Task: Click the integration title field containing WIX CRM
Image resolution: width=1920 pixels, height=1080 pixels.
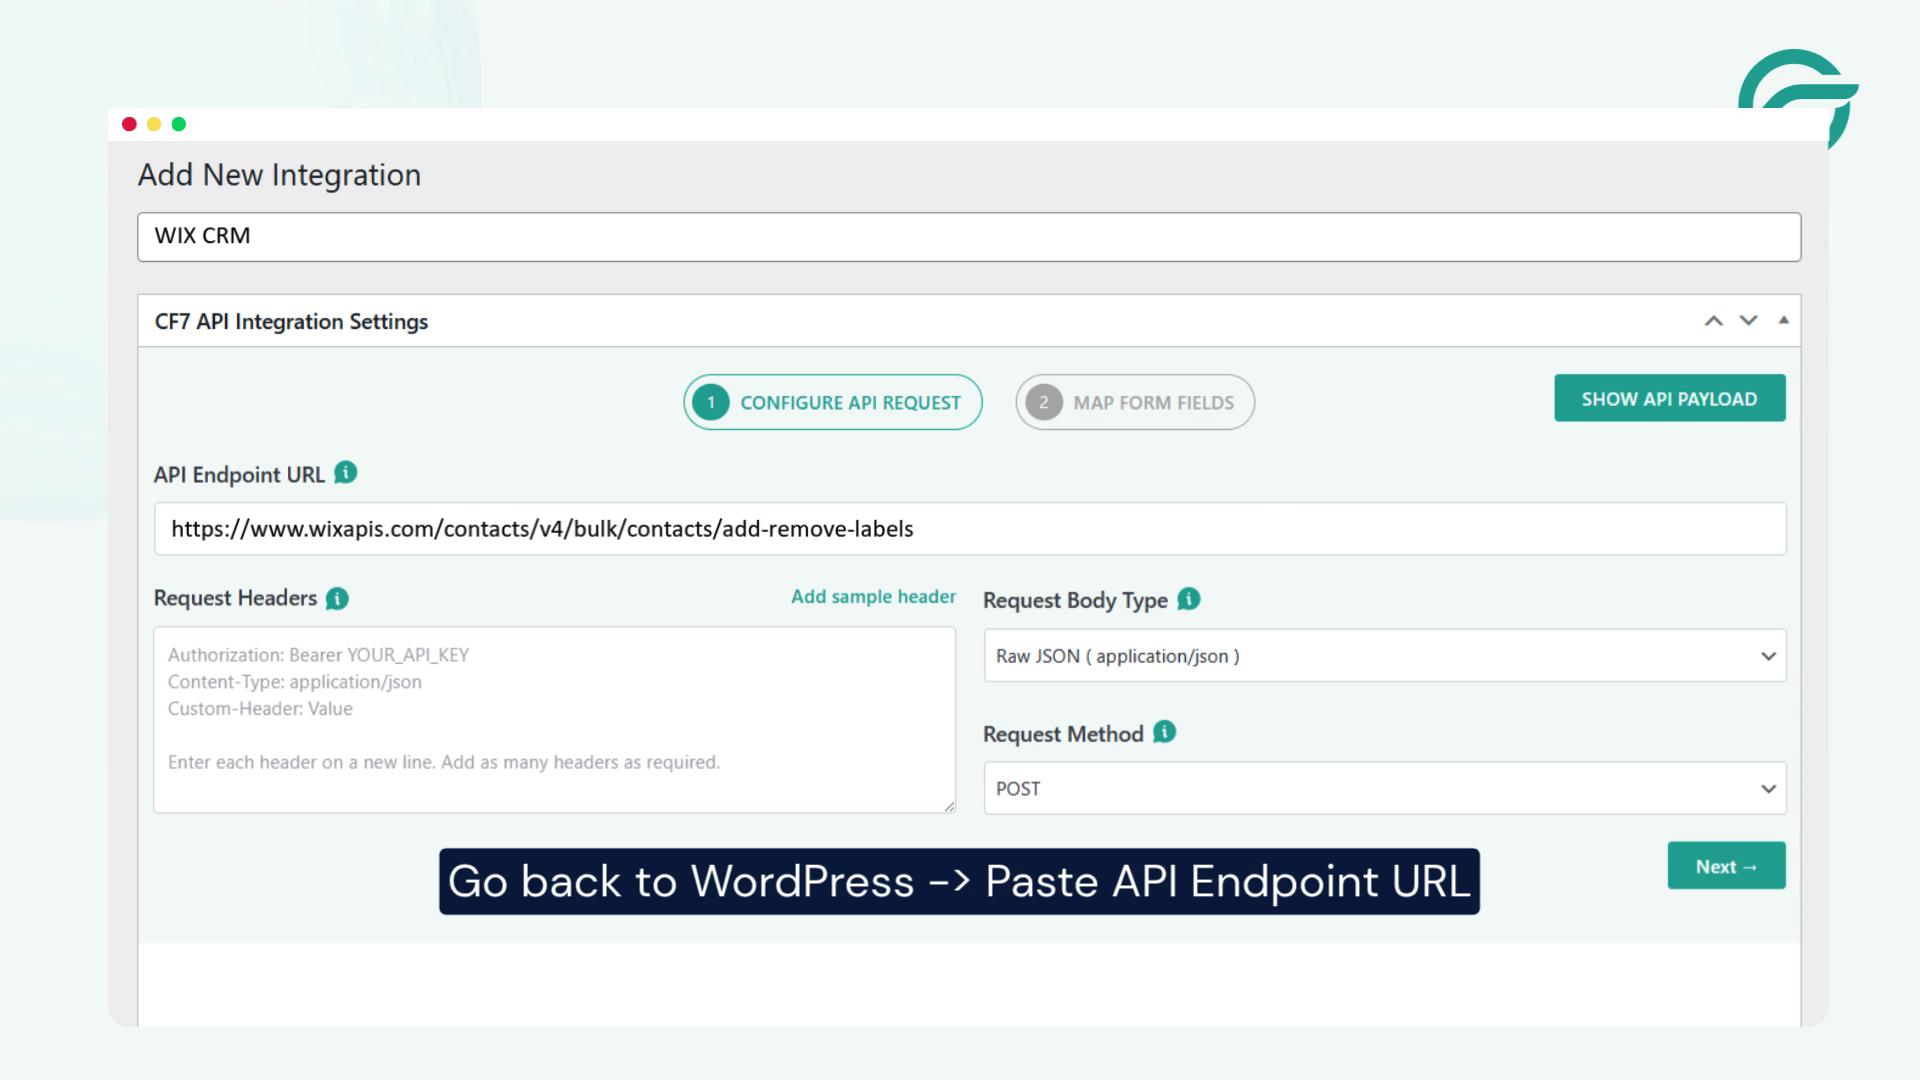Action: click(969, 237)
